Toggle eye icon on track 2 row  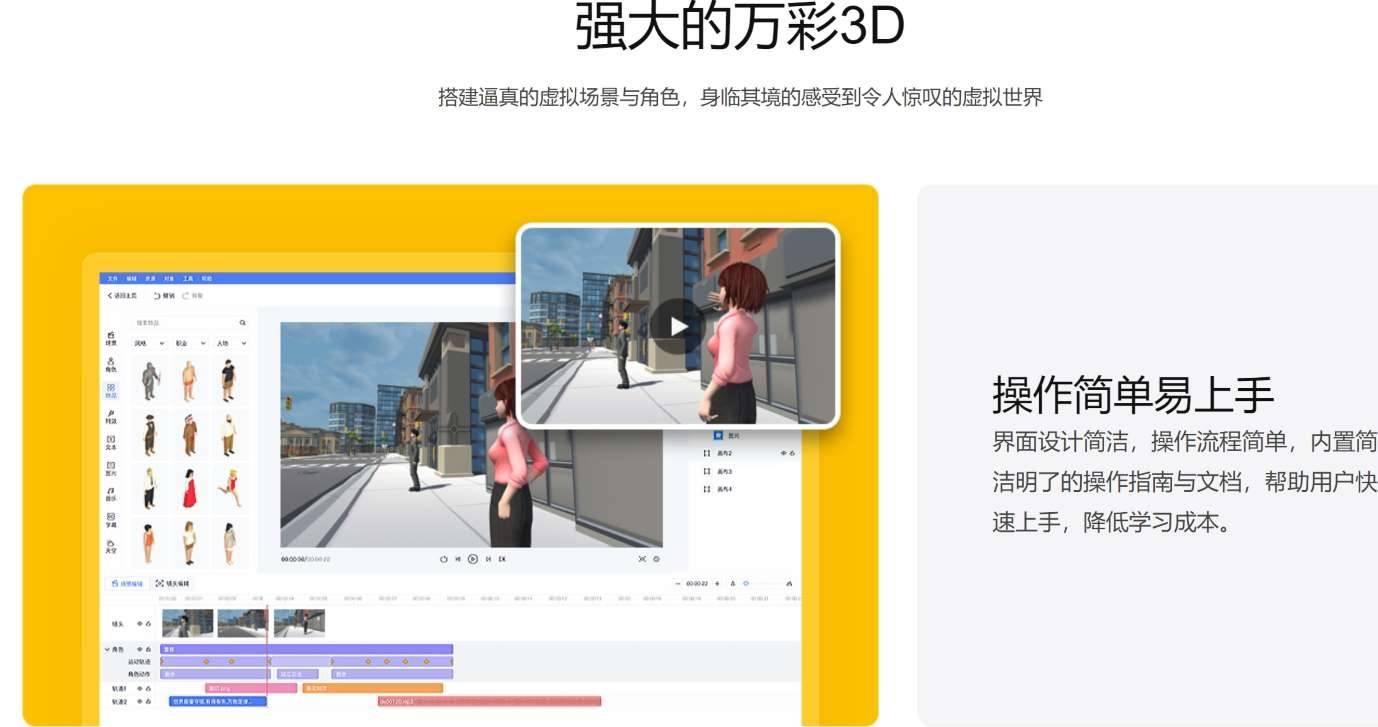[140, 701]
